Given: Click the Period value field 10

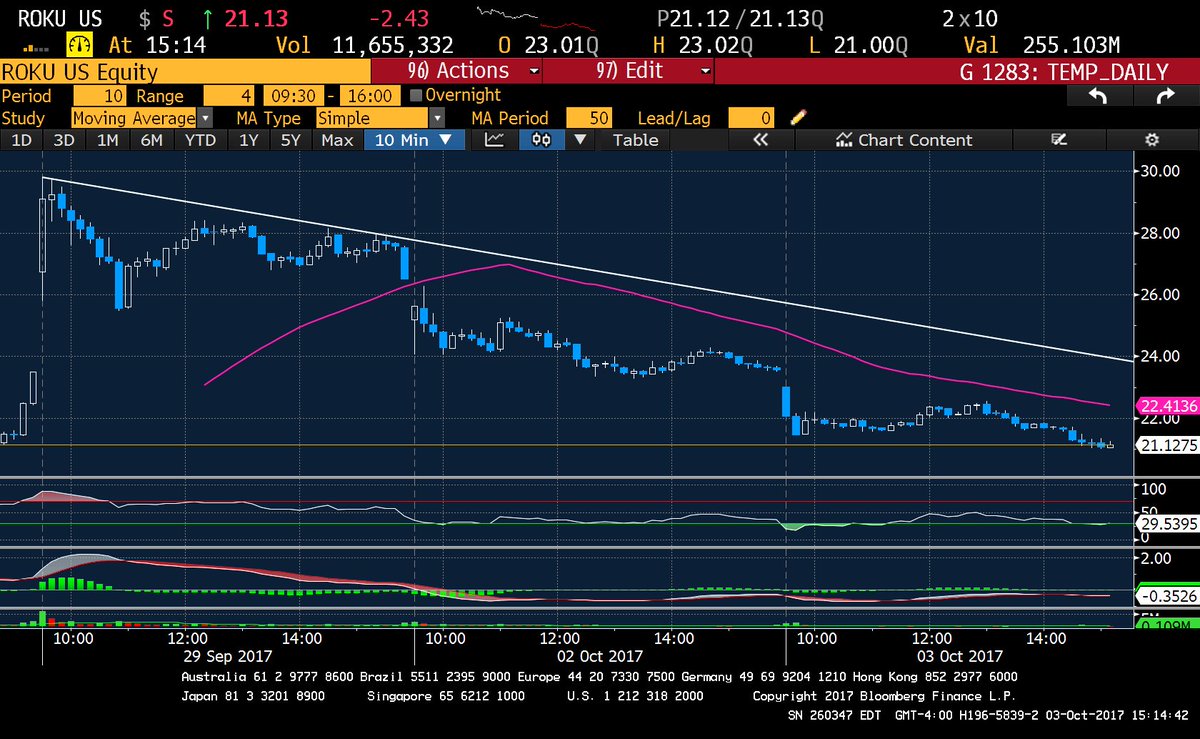Looking at the screenshot, I should pos(98,96).
